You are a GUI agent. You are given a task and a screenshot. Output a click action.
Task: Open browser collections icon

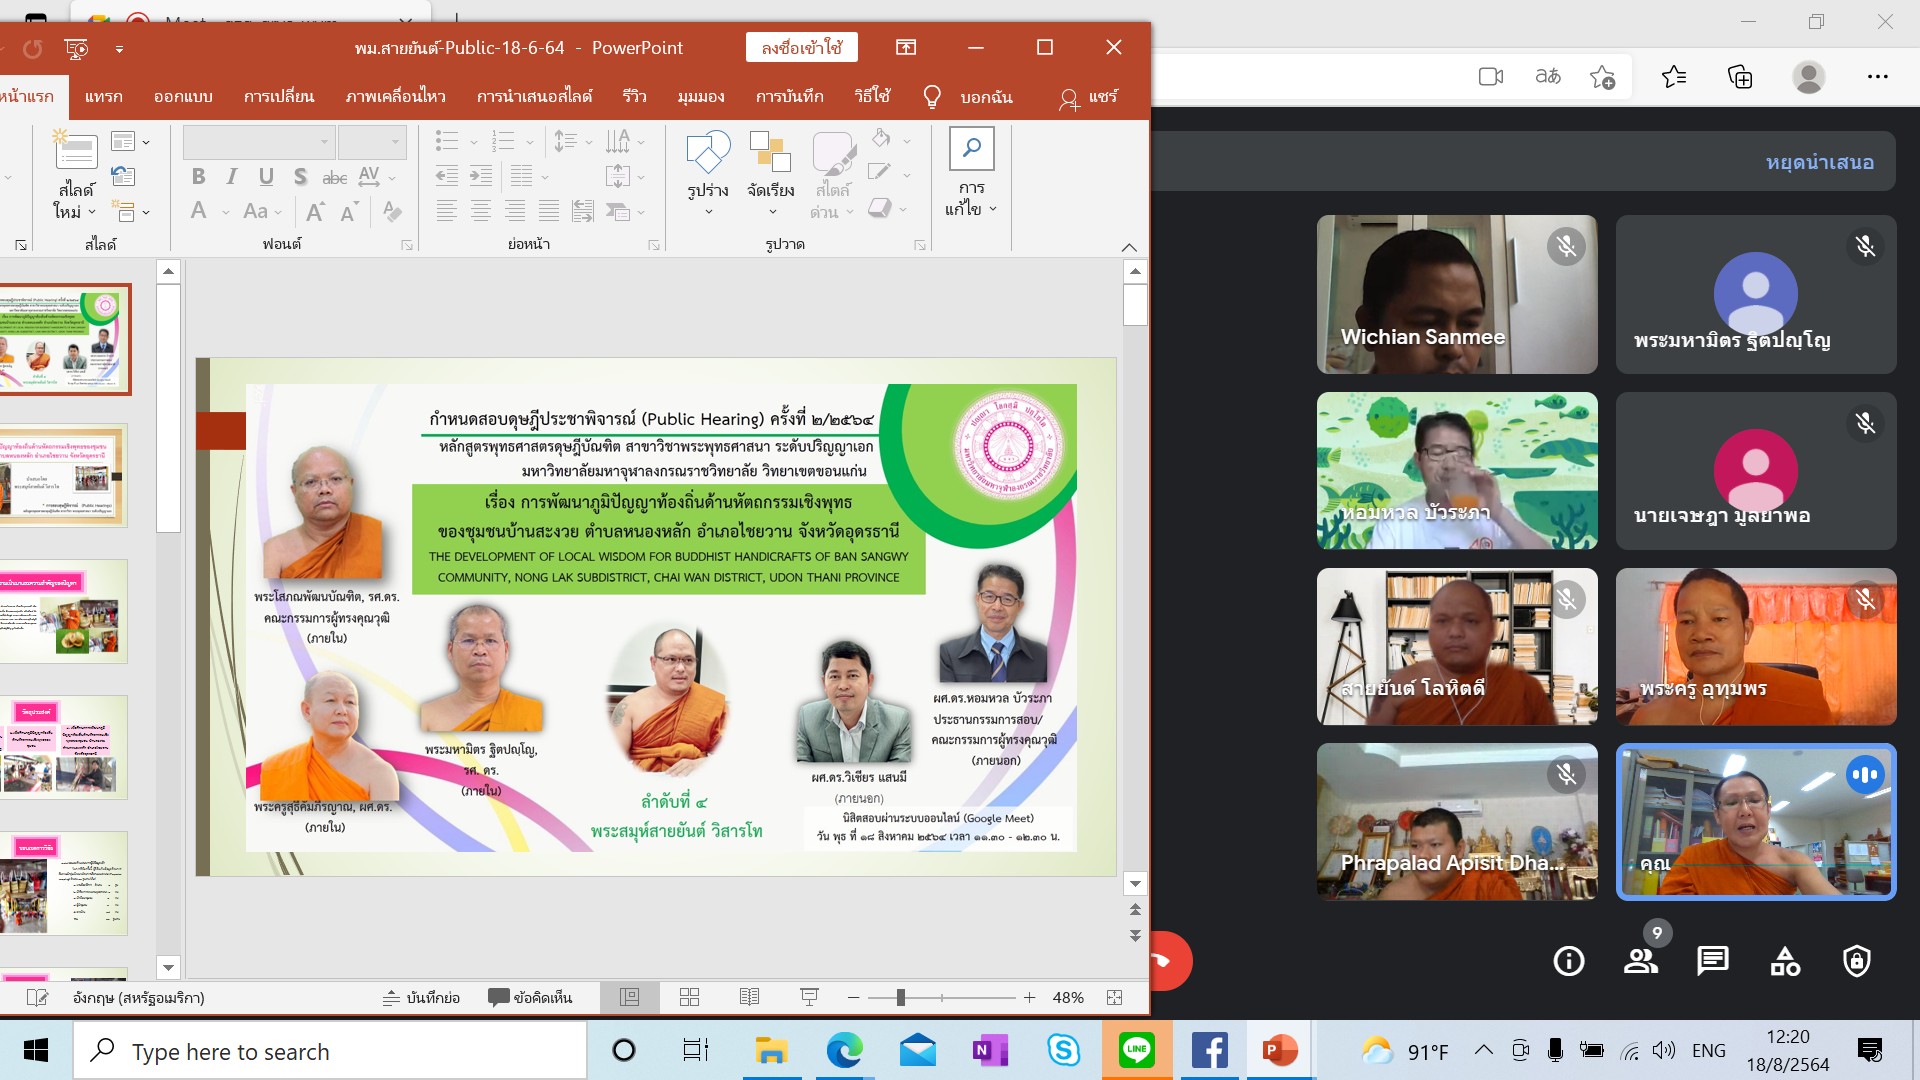coord(1740,77)
